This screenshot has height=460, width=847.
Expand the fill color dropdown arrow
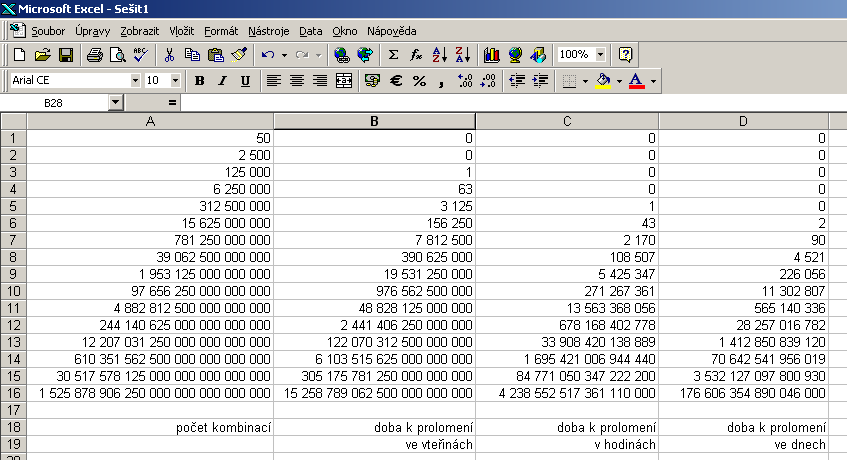click(619, 81)
